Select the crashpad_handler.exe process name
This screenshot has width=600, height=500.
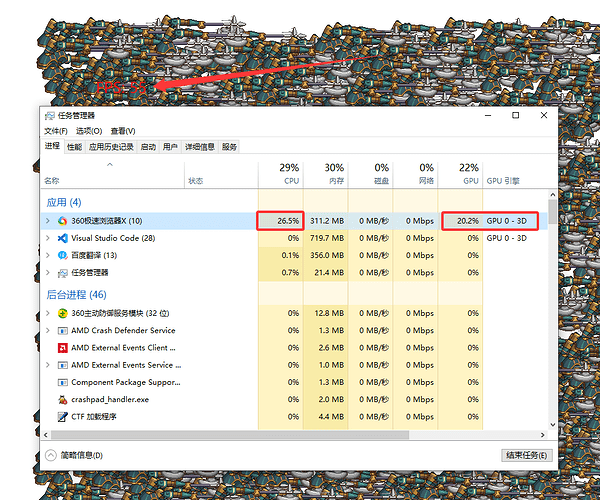(110, 400)
